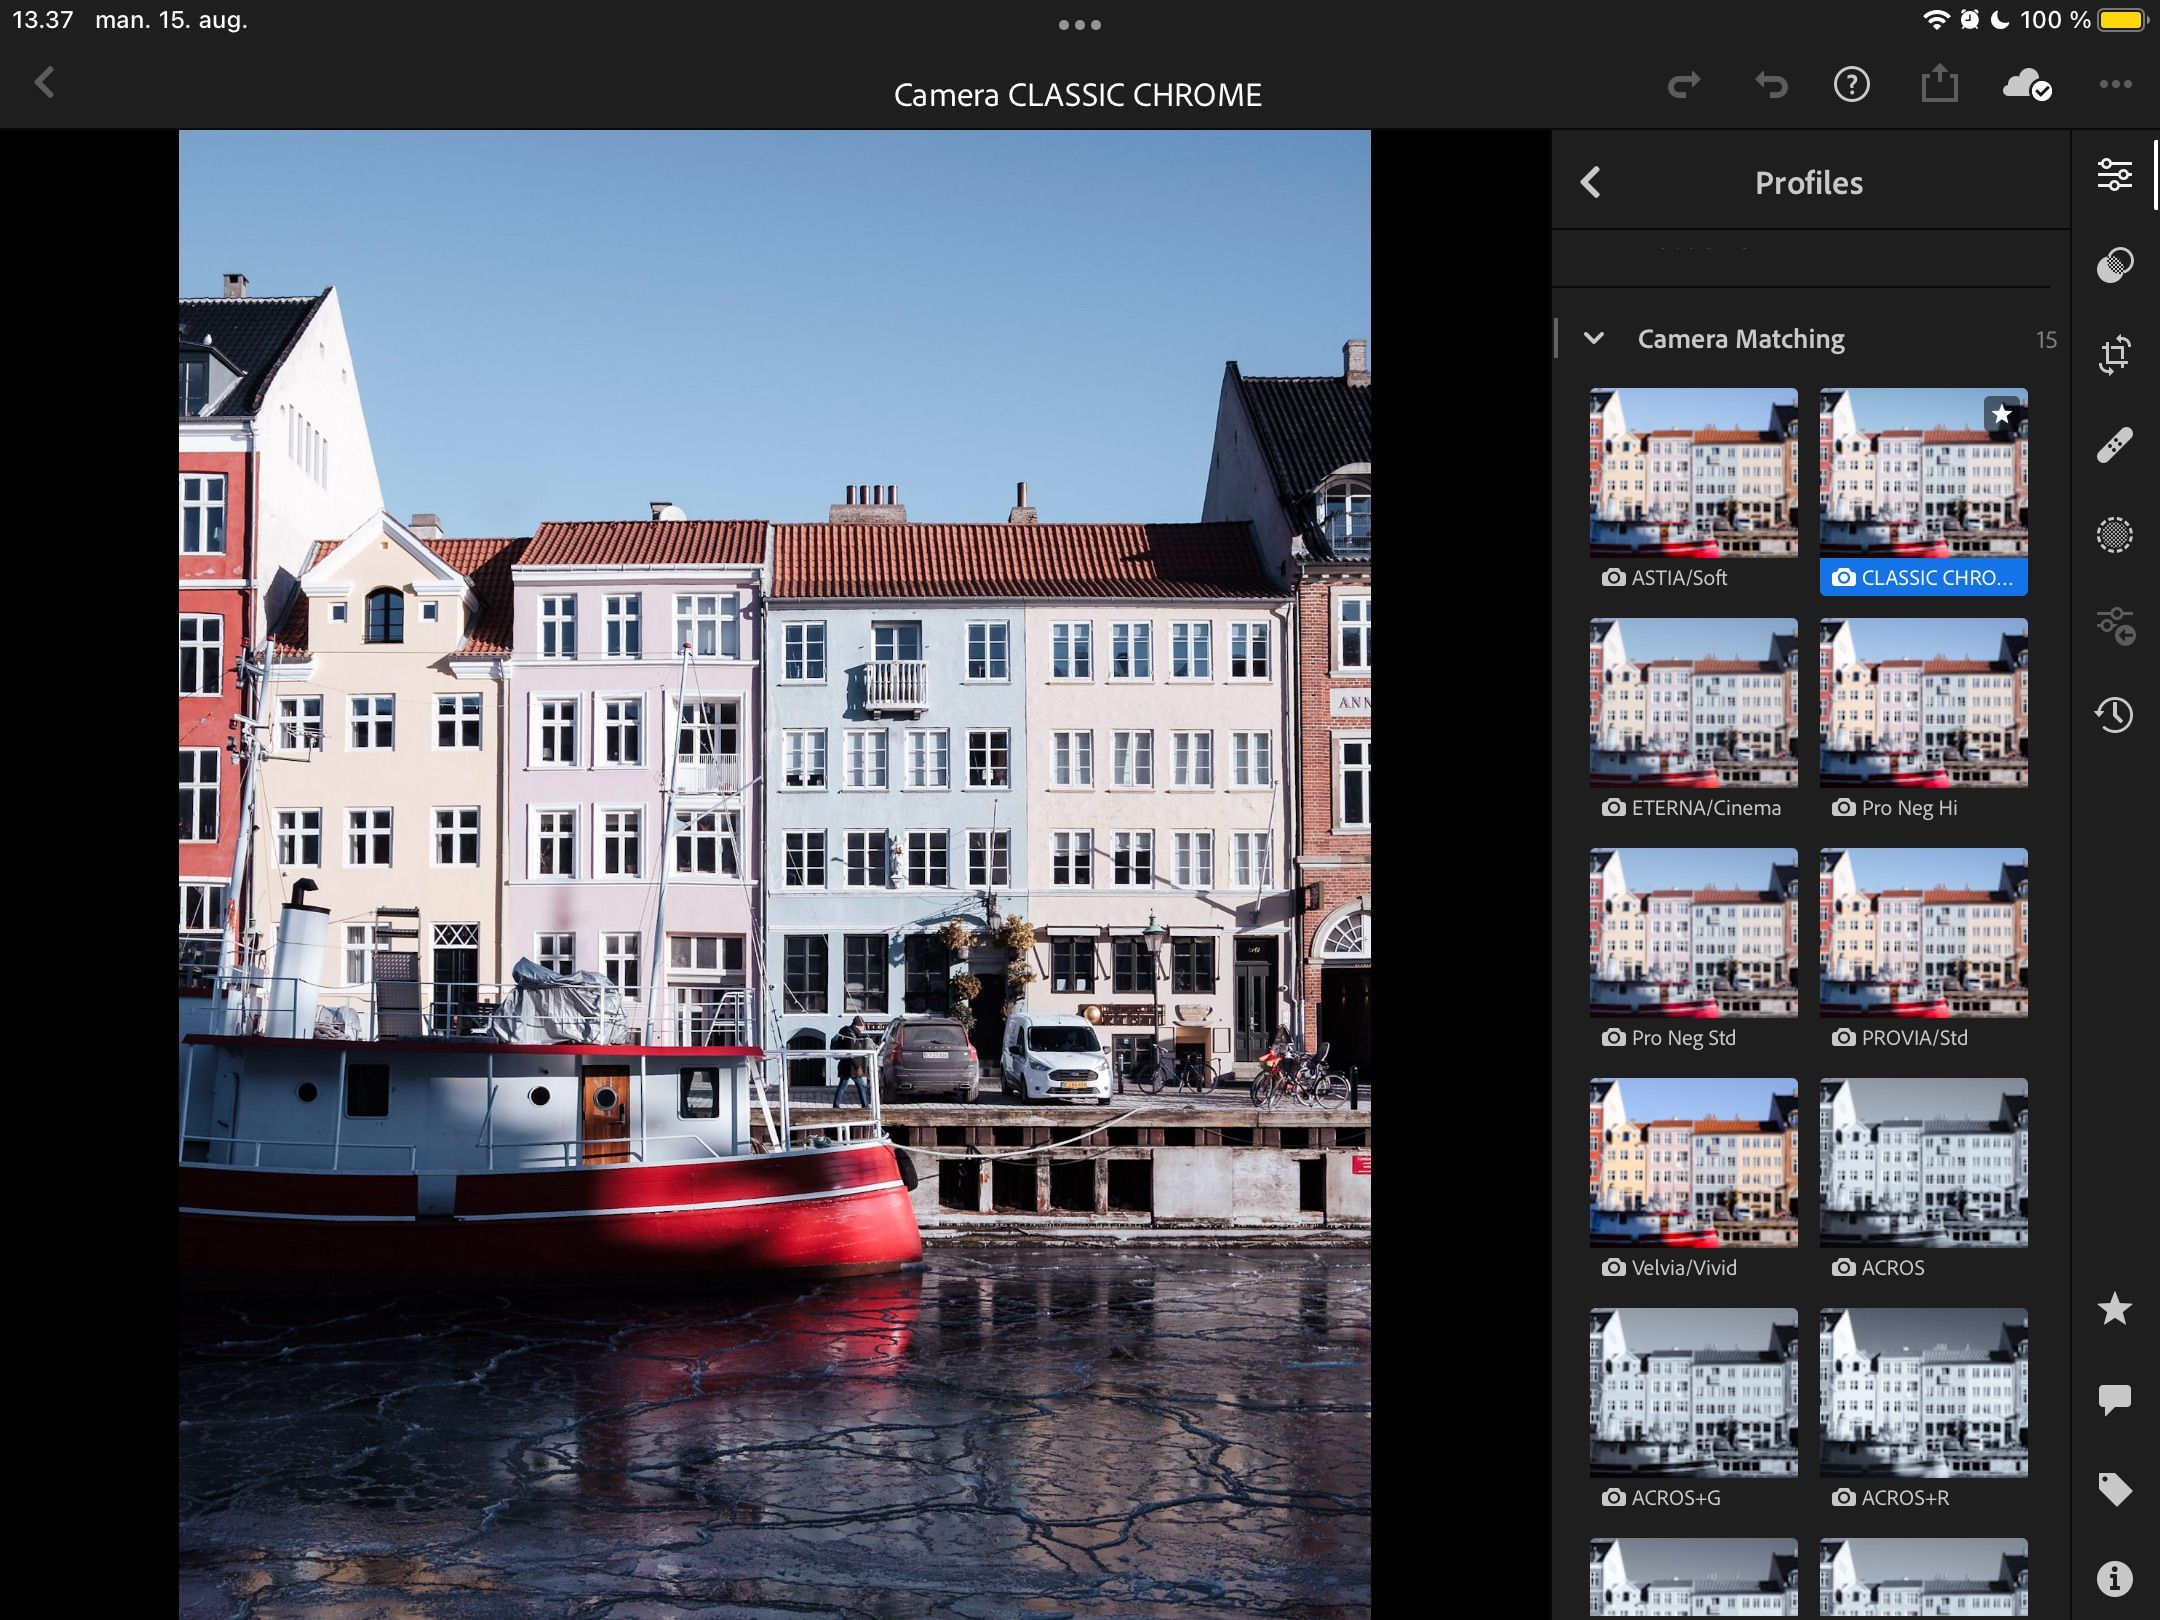Tap the 13.37 clock in status bar
2160x1620 pixels.
[42, 20]
